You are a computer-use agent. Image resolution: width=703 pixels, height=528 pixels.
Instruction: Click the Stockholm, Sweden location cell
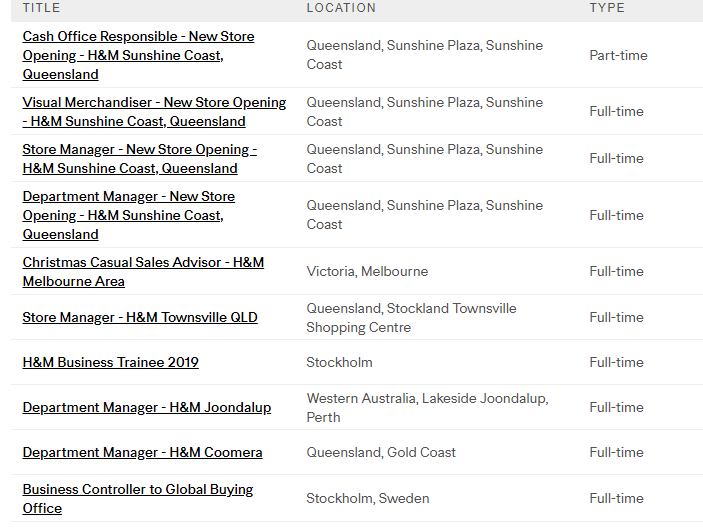click(x=367, y=498)
